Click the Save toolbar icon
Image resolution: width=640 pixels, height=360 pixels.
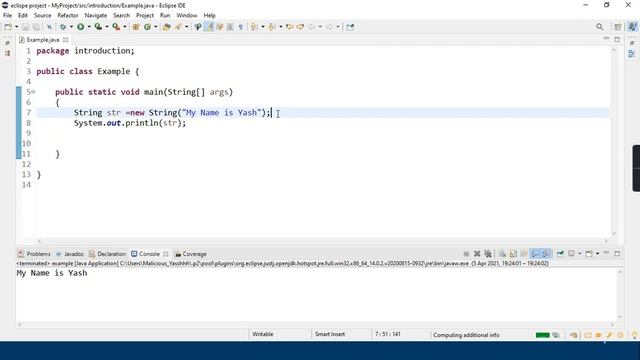25,27
